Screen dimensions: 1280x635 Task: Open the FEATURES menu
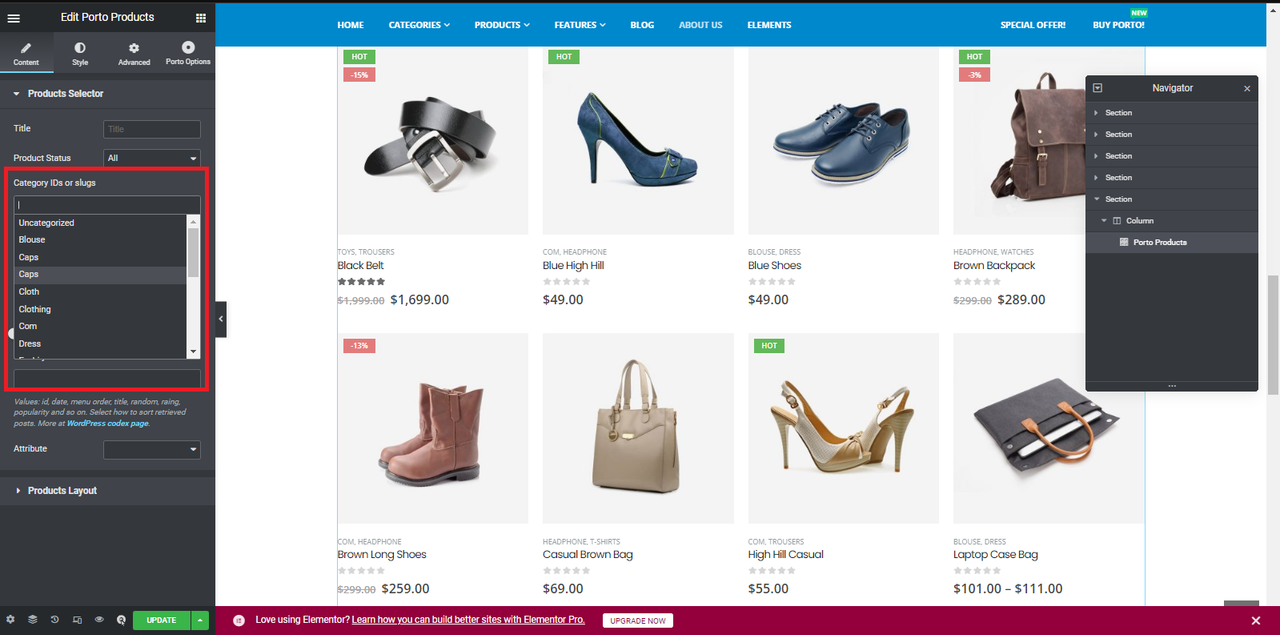coord(580,25)
